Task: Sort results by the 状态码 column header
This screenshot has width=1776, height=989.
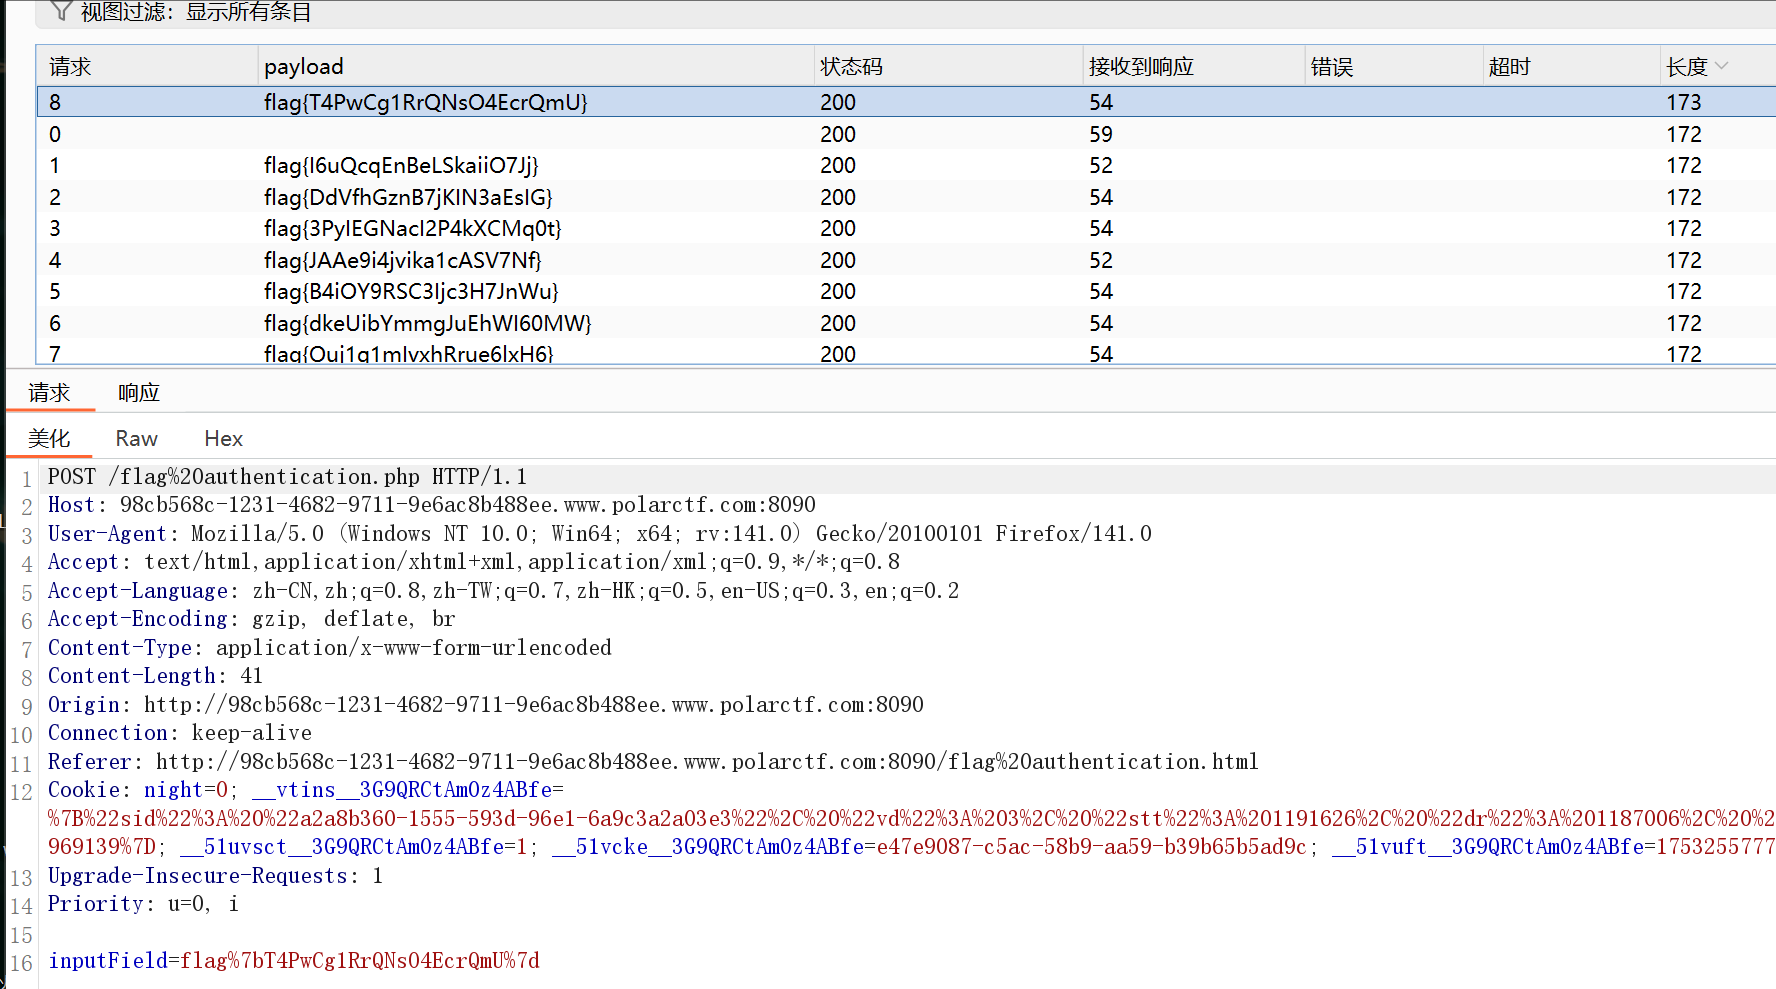Action: [852, 67]
